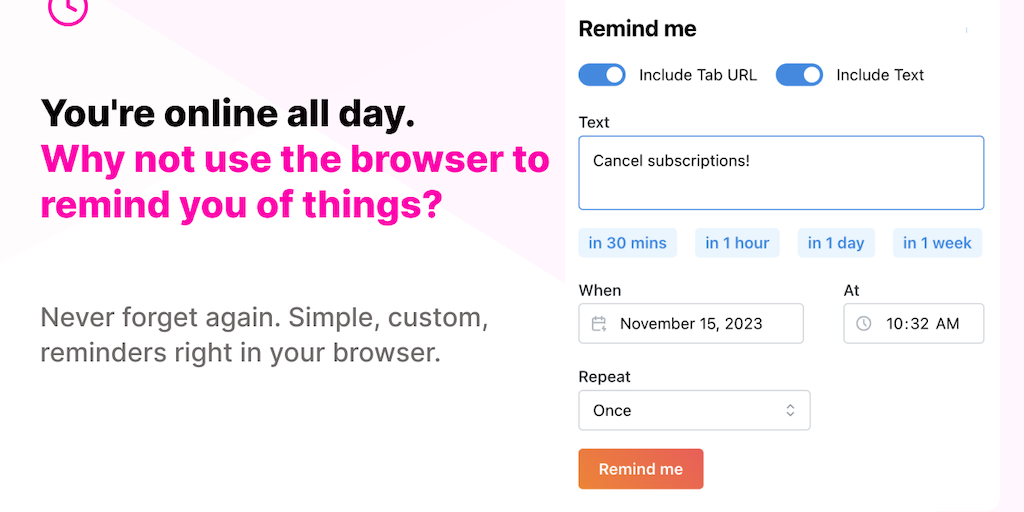Click the 'Include Tab URL' label text
The image size is (1024, 512).
[698, 75]
